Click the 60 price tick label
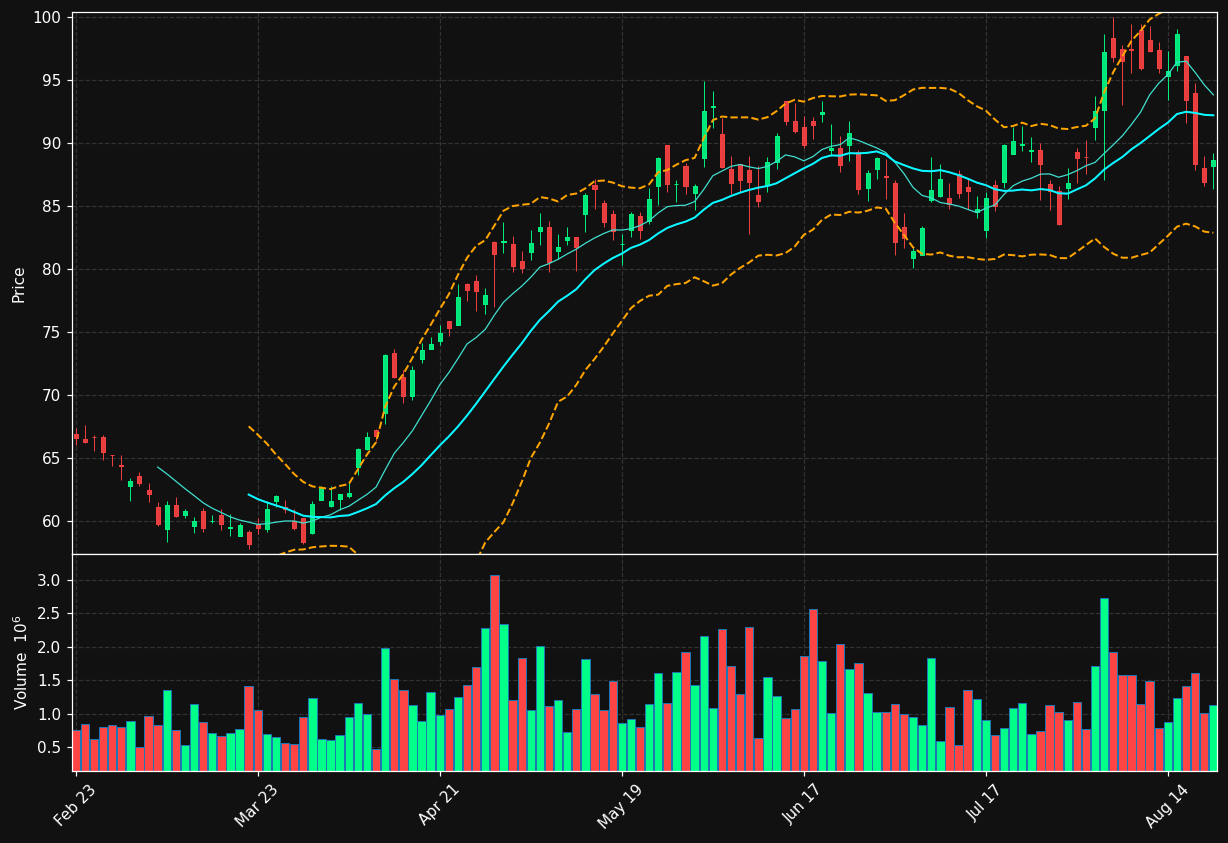 [51, 522]
